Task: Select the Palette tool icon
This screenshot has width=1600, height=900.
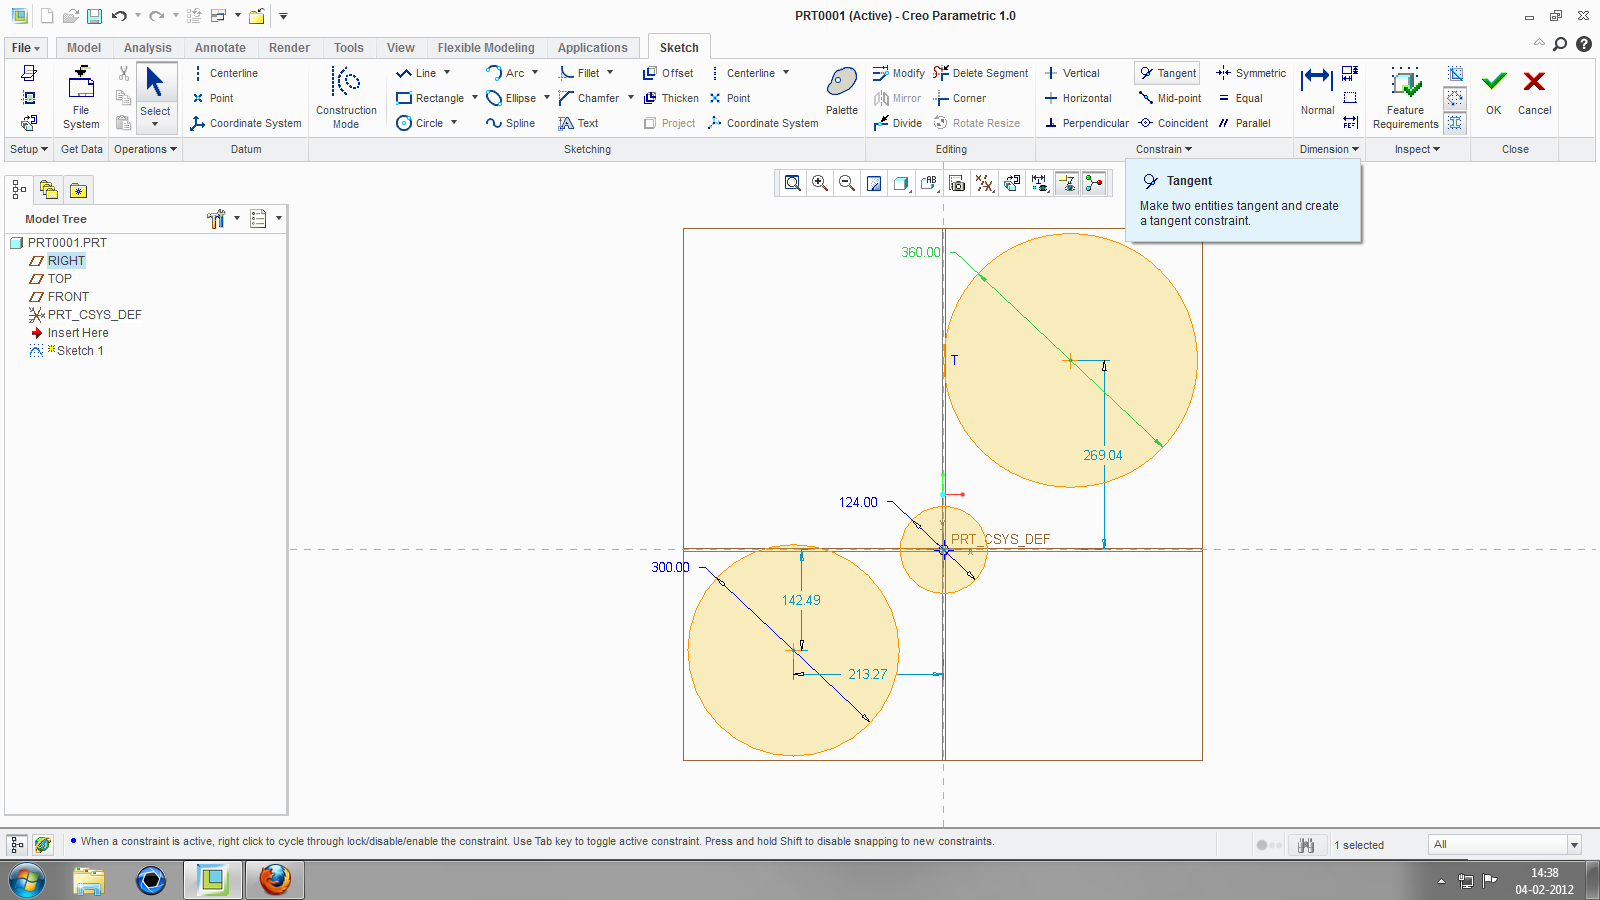Action: tap(842, 92)
